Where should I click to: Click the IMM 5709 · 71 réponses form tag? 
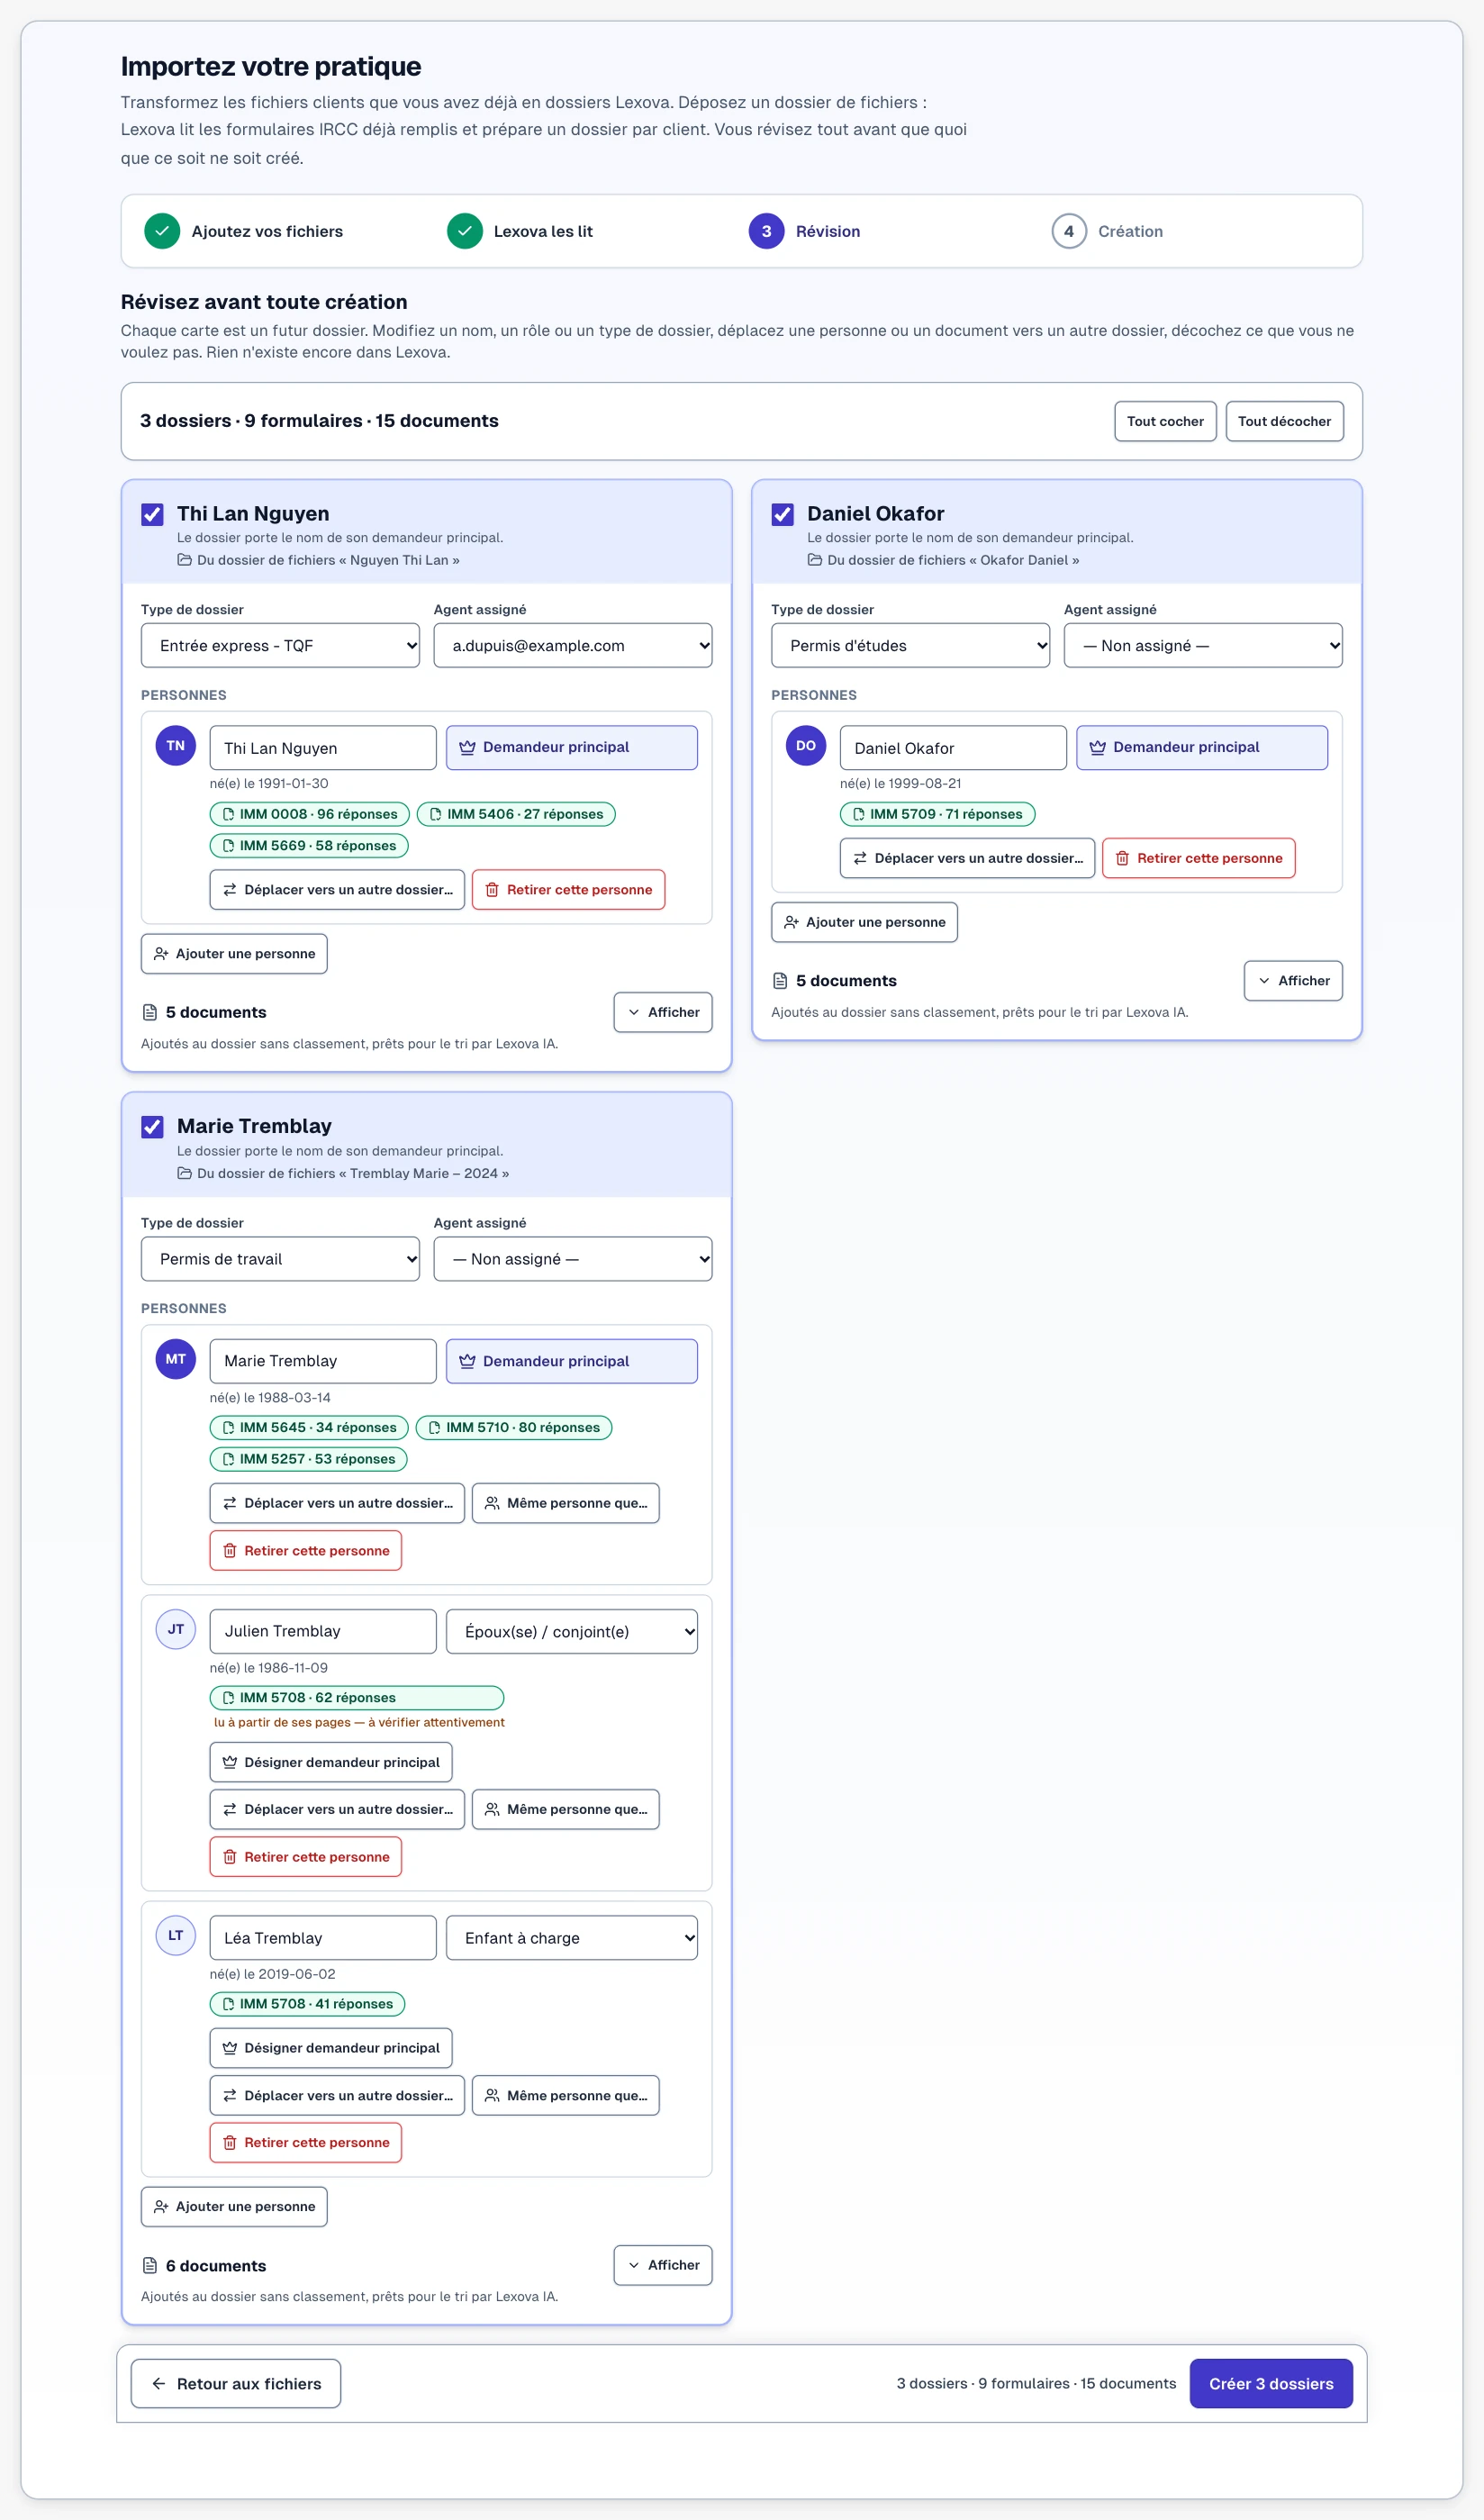(937, 814)
